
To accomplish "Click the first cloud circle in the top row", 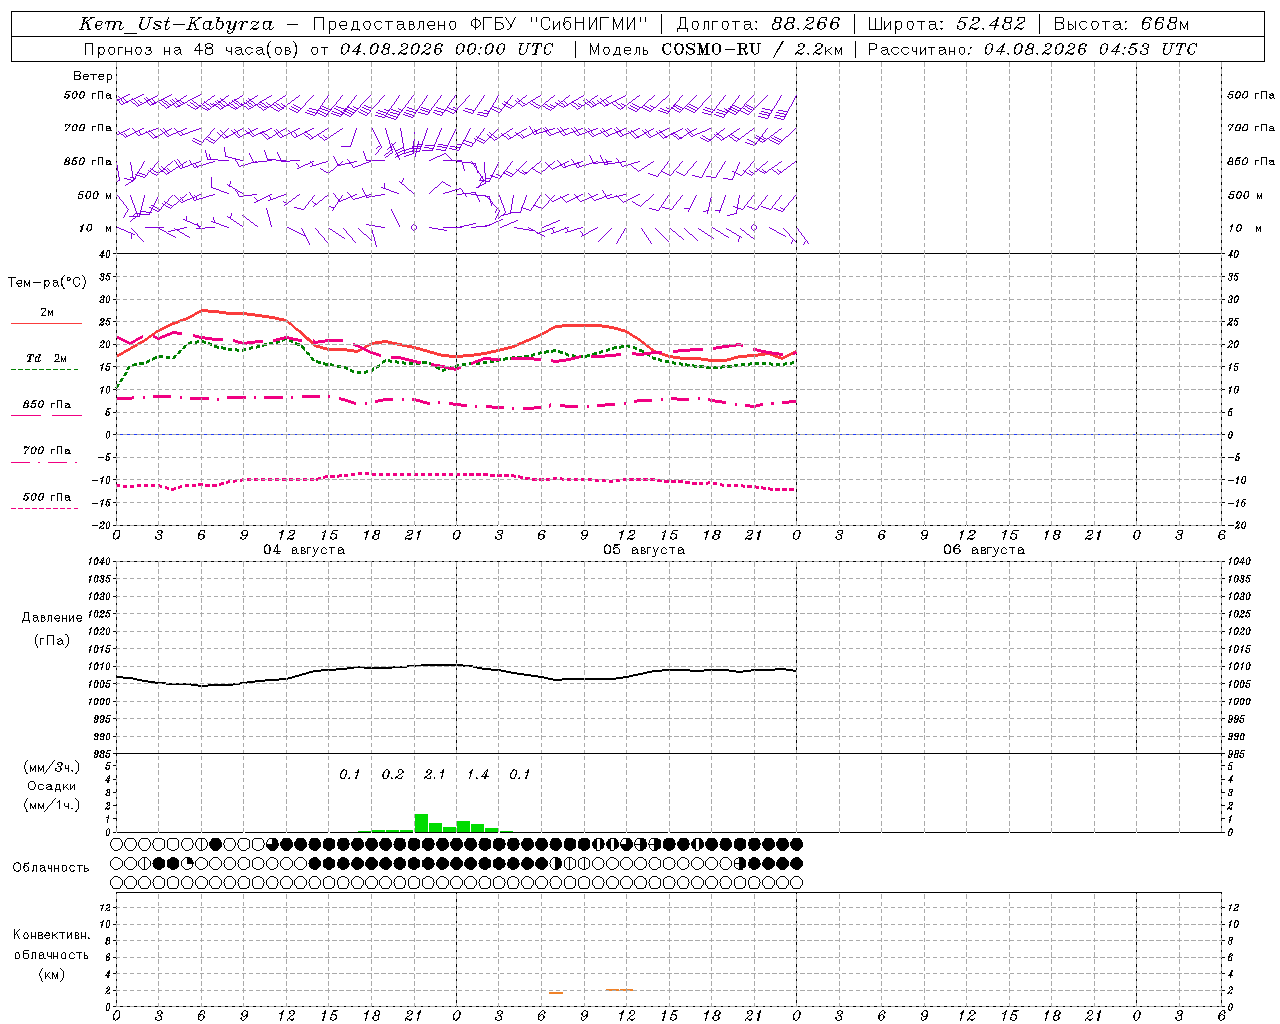I will (x=117, y=844).
